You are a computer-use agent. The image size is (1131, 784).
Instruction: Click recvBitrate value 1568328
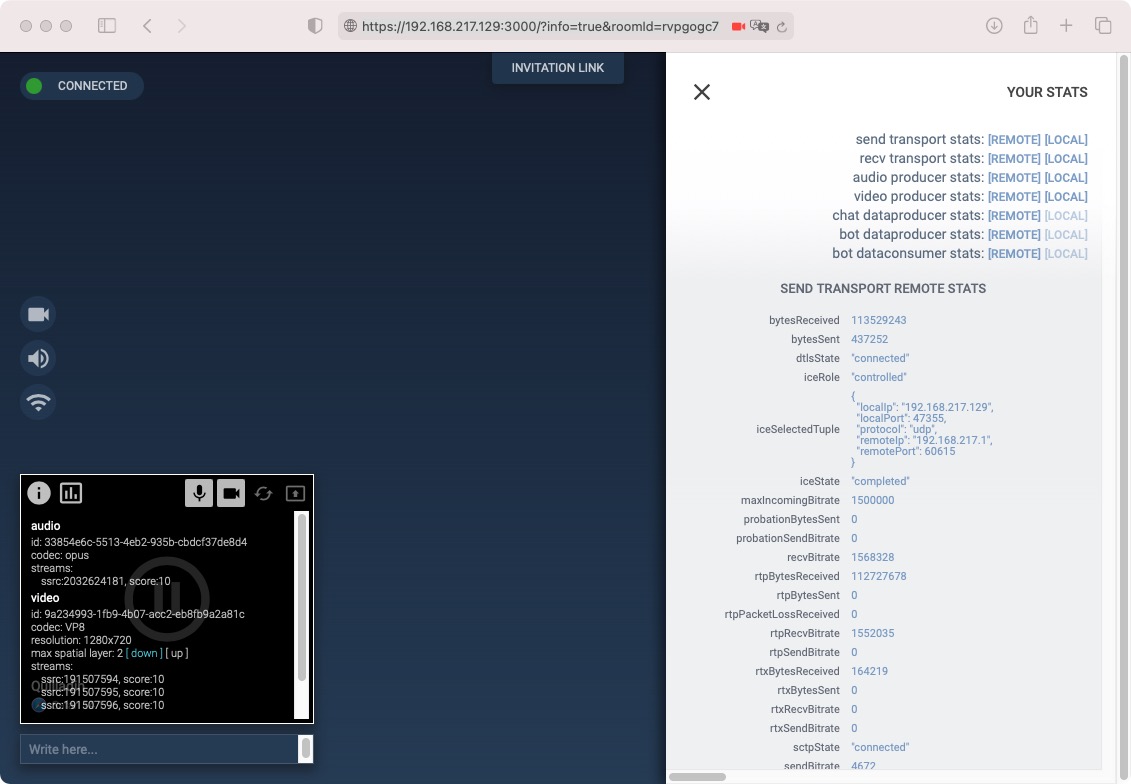pos(872,558)
